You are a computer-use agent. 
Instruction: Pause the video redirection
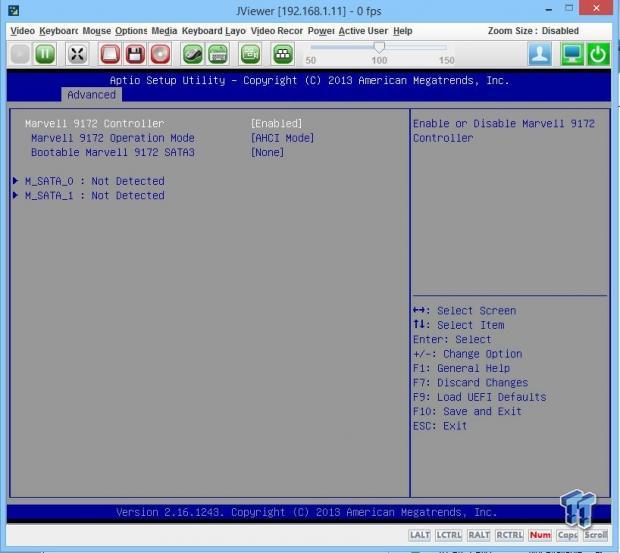pyautogui.click(x=45, y=54)
